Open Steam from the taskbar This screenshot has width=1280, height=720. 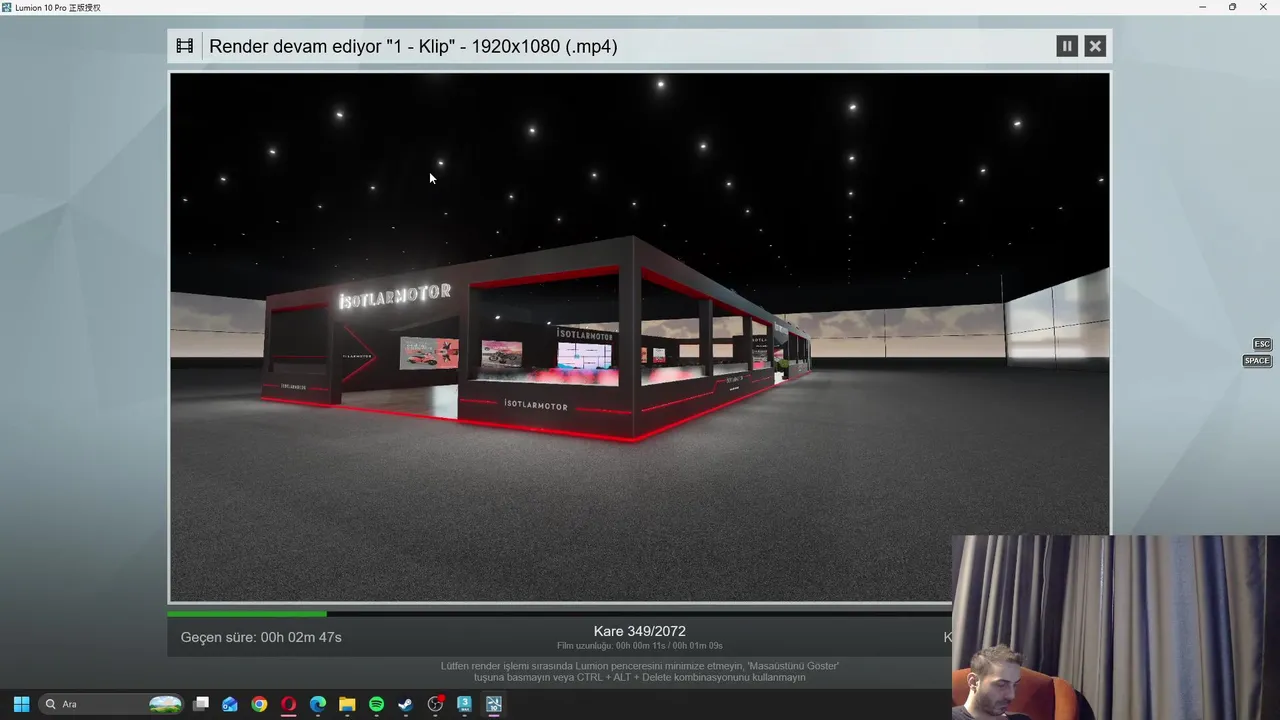(405, 704)
